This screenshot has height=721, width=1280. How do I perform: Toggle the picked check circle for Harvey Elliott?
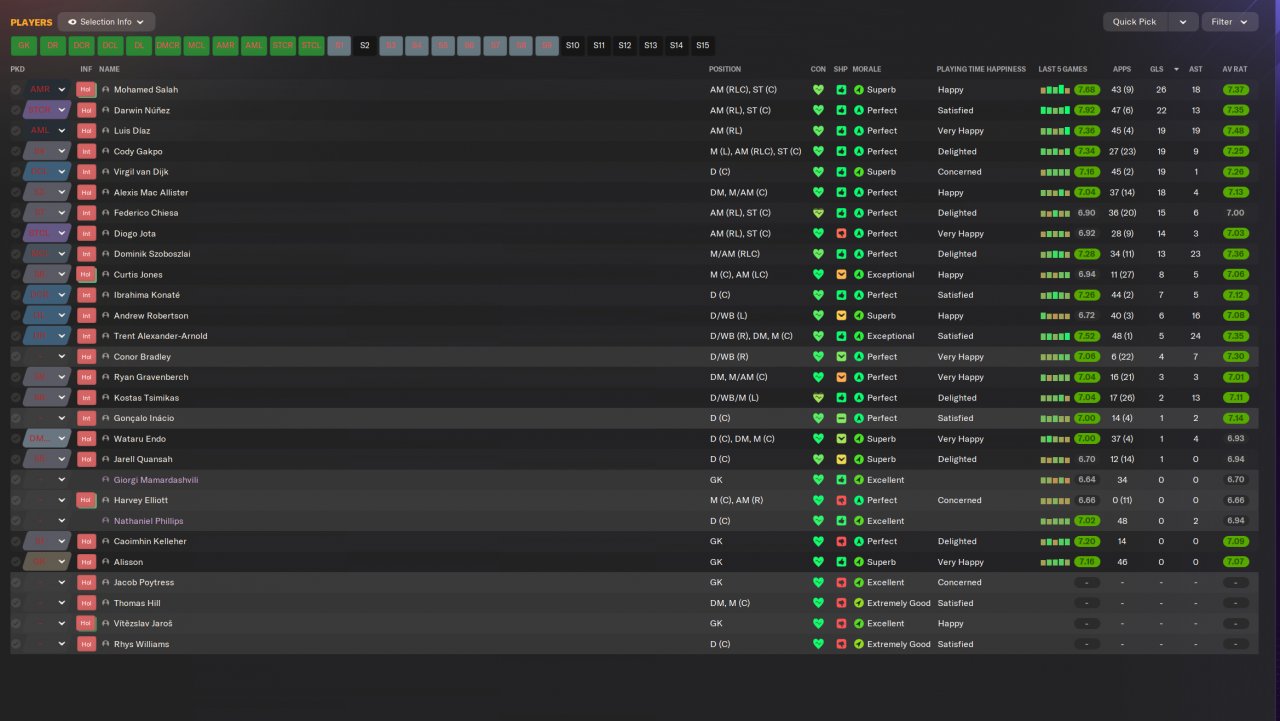click(x=16, y=500)
